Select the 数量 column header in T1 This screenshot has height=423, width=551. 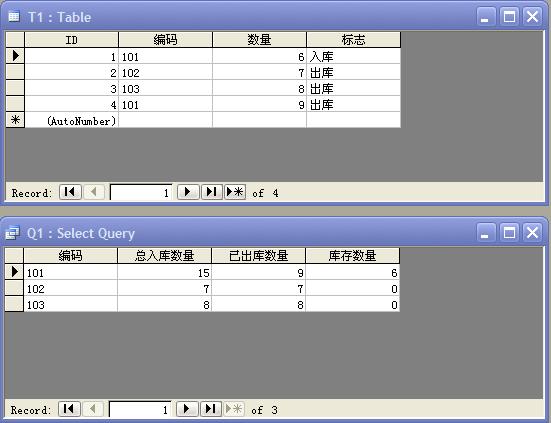click(259, 40)
